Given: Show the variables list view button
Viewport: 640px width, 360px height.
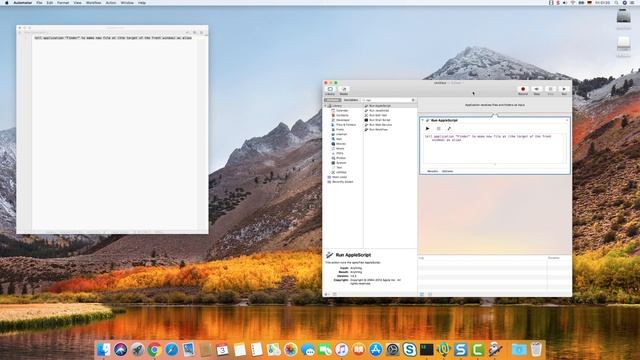Looking at the screenshot, I should [430, 294].
